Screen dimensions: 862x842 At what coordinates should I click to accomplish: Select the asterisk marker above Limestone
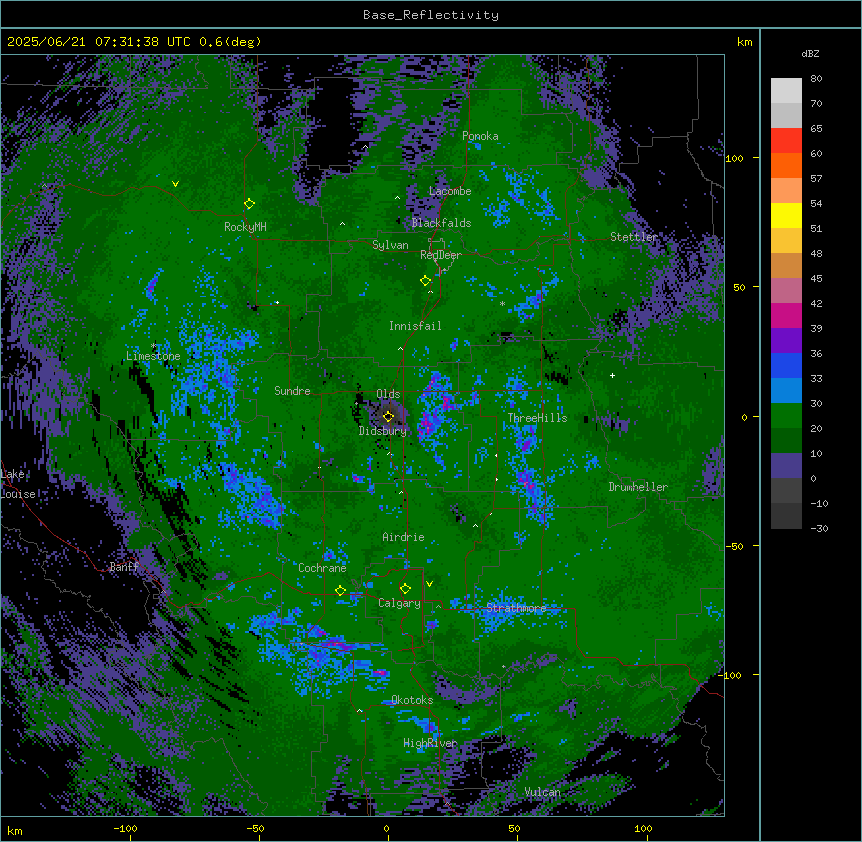coord(154,346)
